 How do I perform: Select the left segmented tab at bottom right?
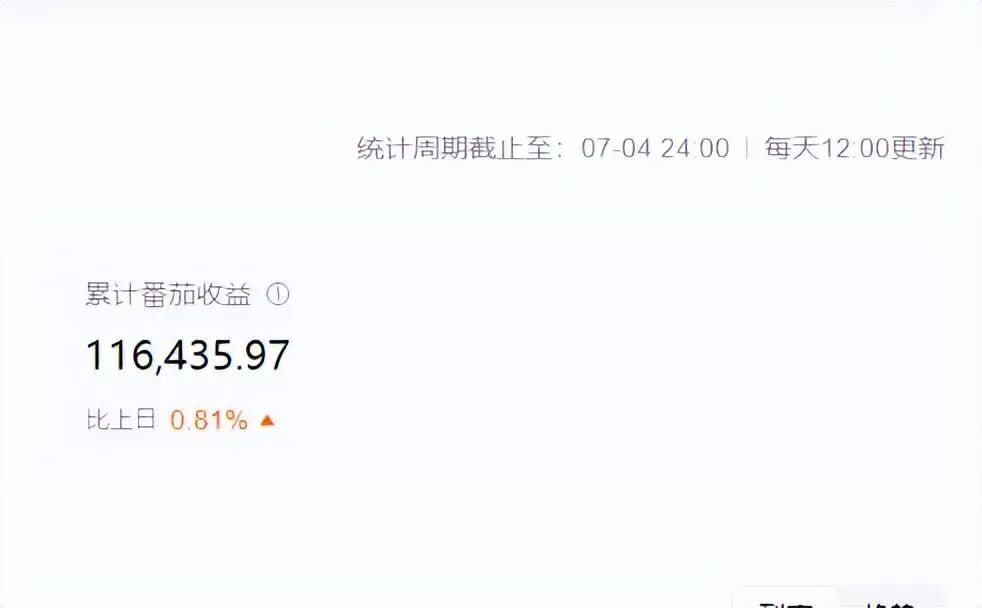786,599
